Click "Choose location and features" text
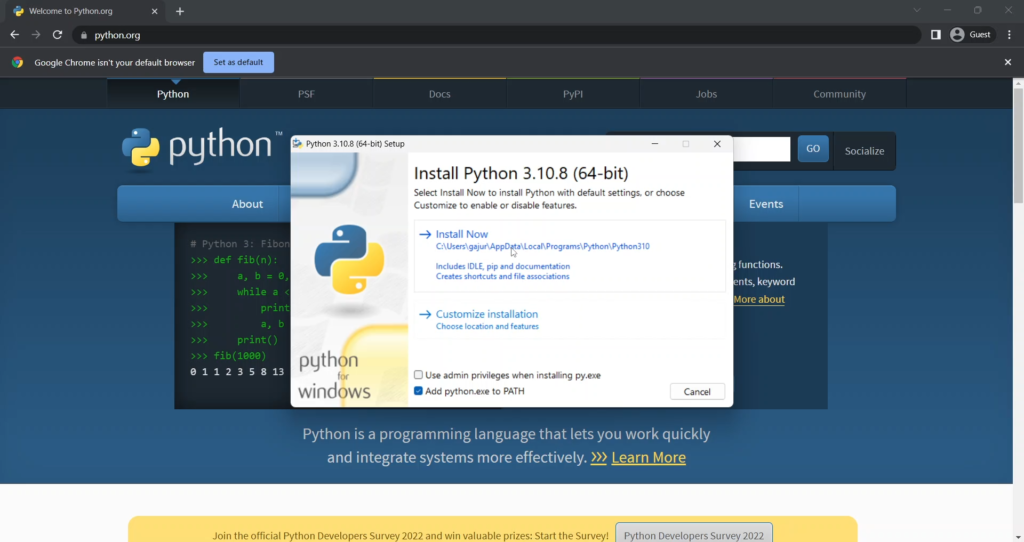1024x542 pixels. click(x=487, y=327)
